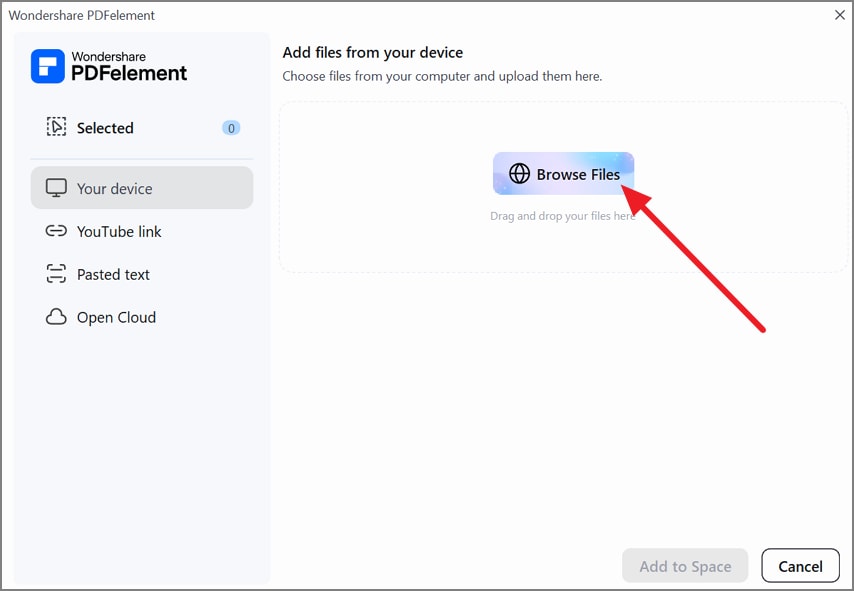Choose the Open Cloud option
This screenshot has height=591, width=854.
click(x=142, y=317)
